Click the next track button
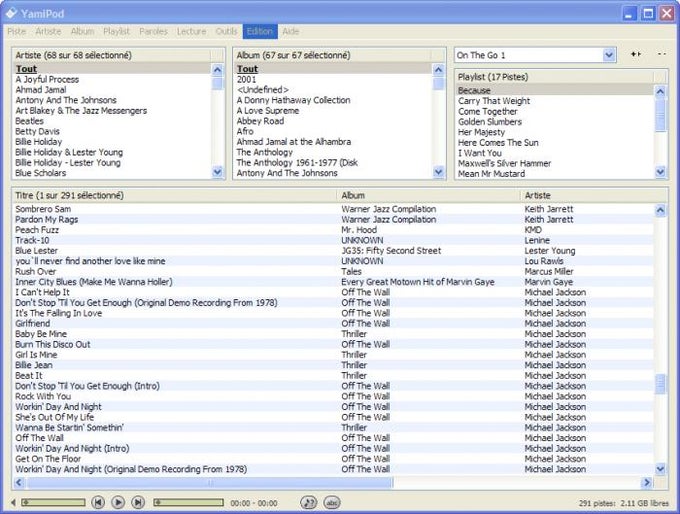The image size is (680, 514). click(x=138, y=502)
